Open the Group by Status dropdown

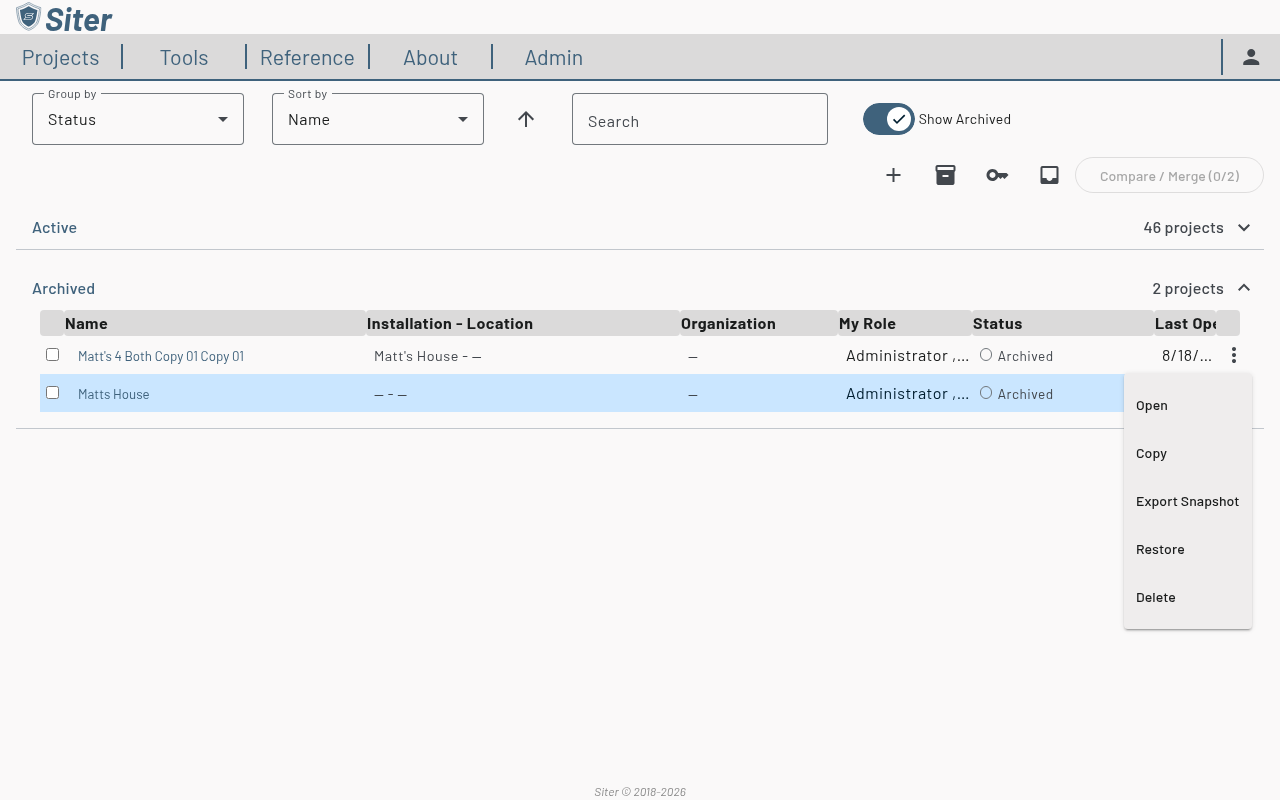138,119
